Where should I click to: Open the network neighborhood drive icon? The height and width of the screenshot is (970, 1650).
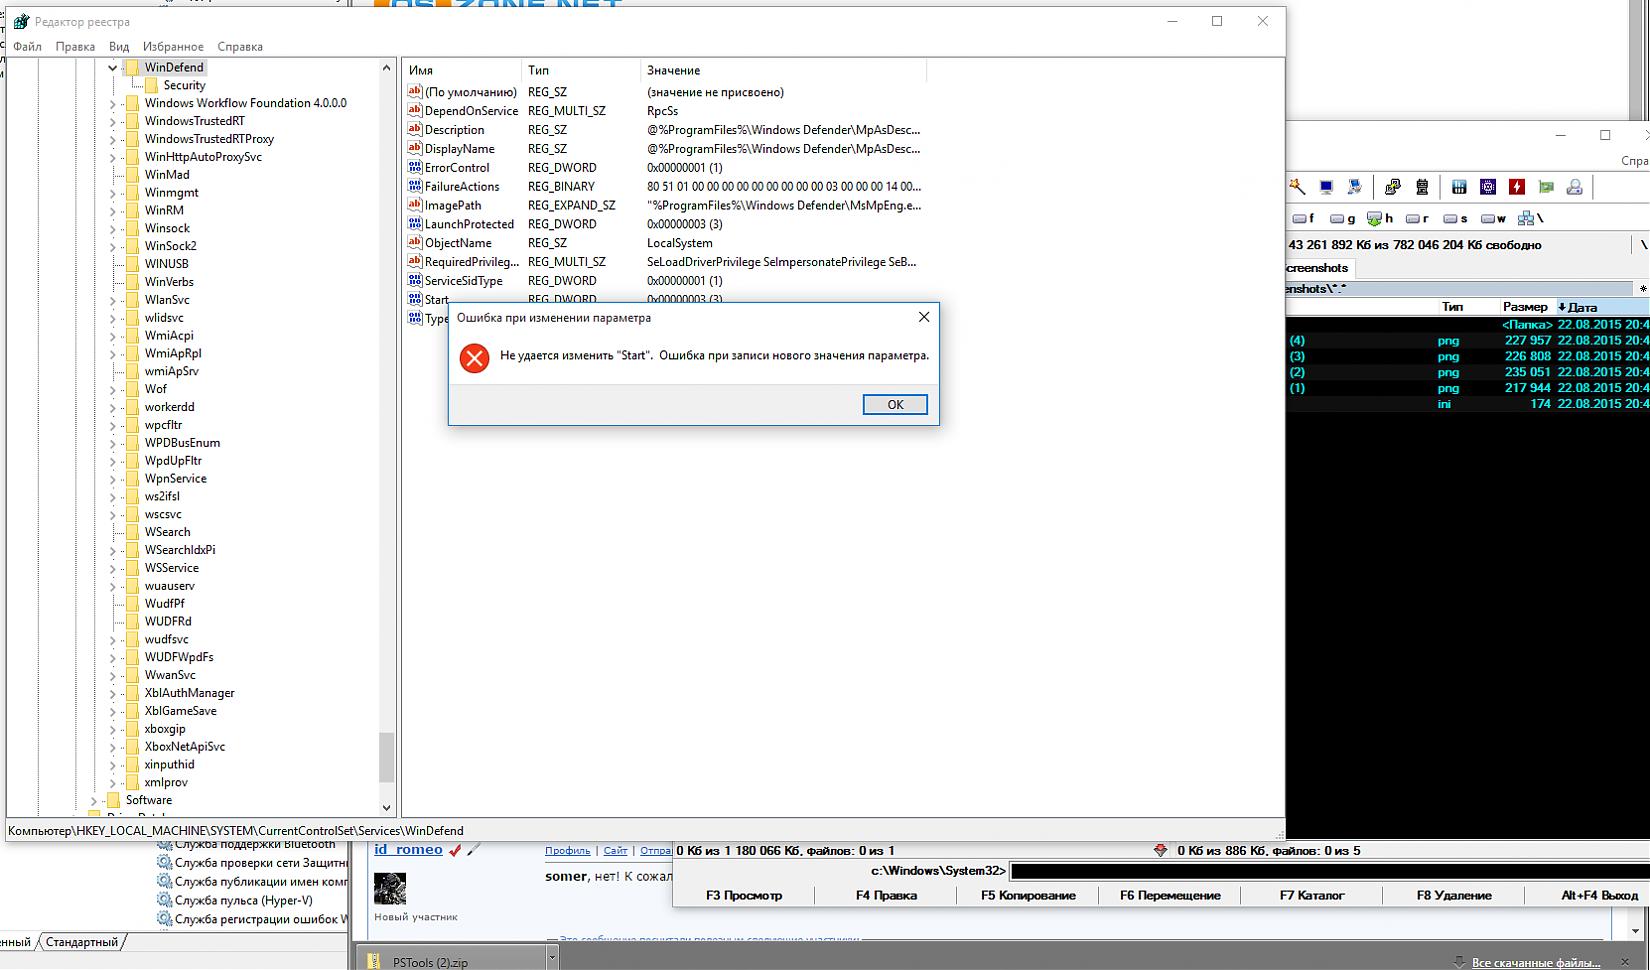point(1529,218)
